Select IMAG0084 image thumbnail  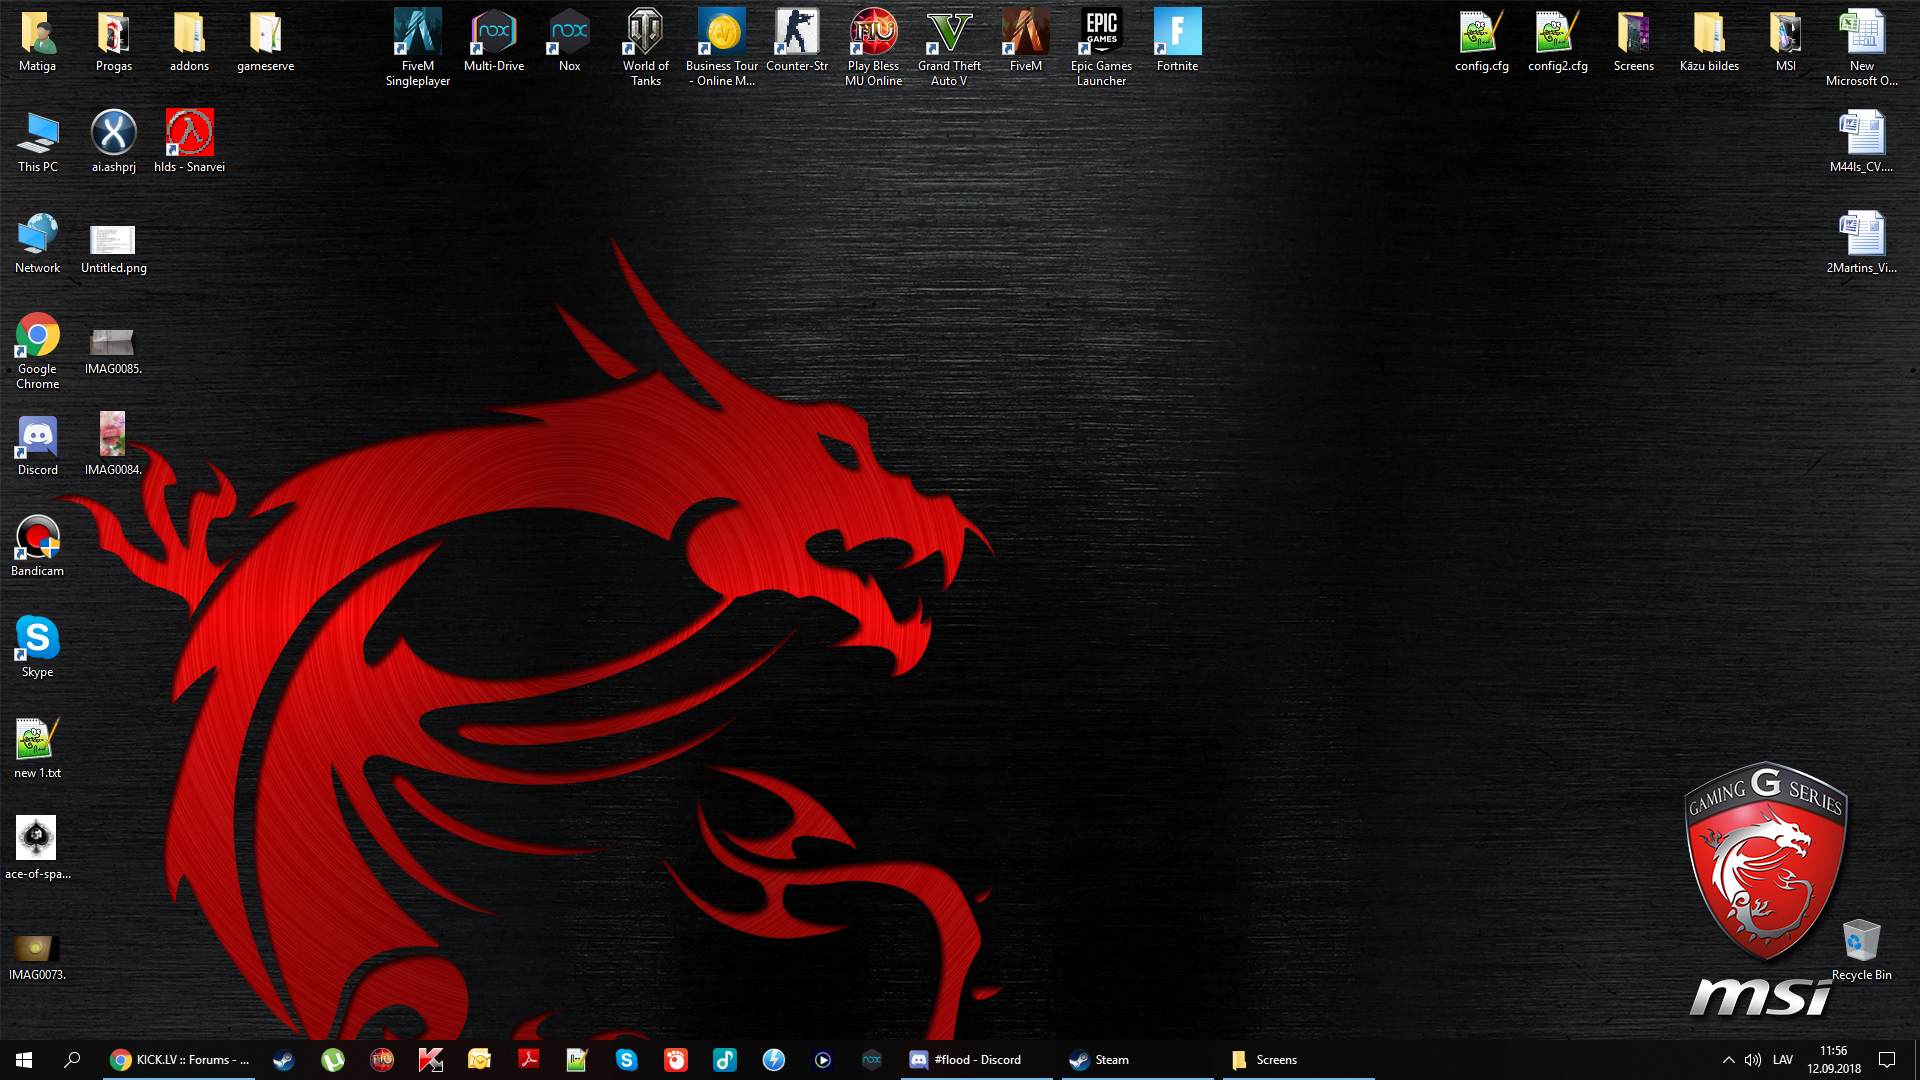click(113, 445)
